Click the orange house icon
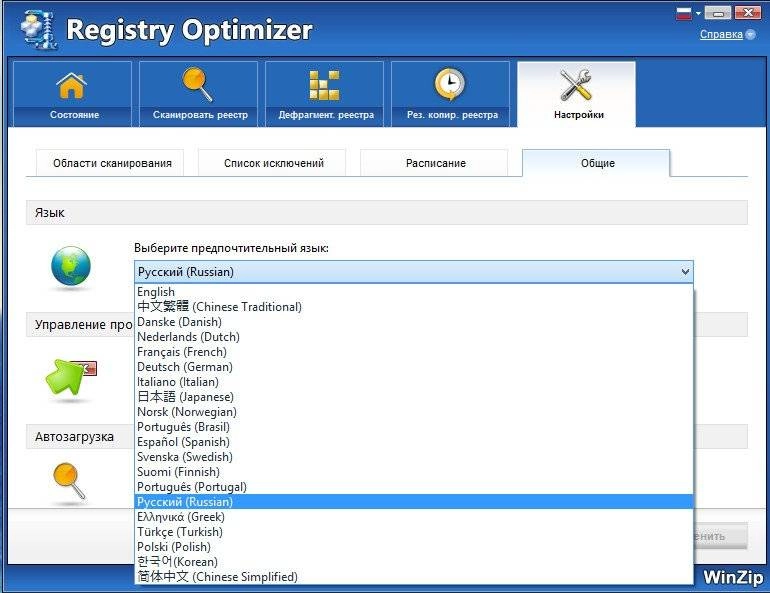 pos(72,85)
